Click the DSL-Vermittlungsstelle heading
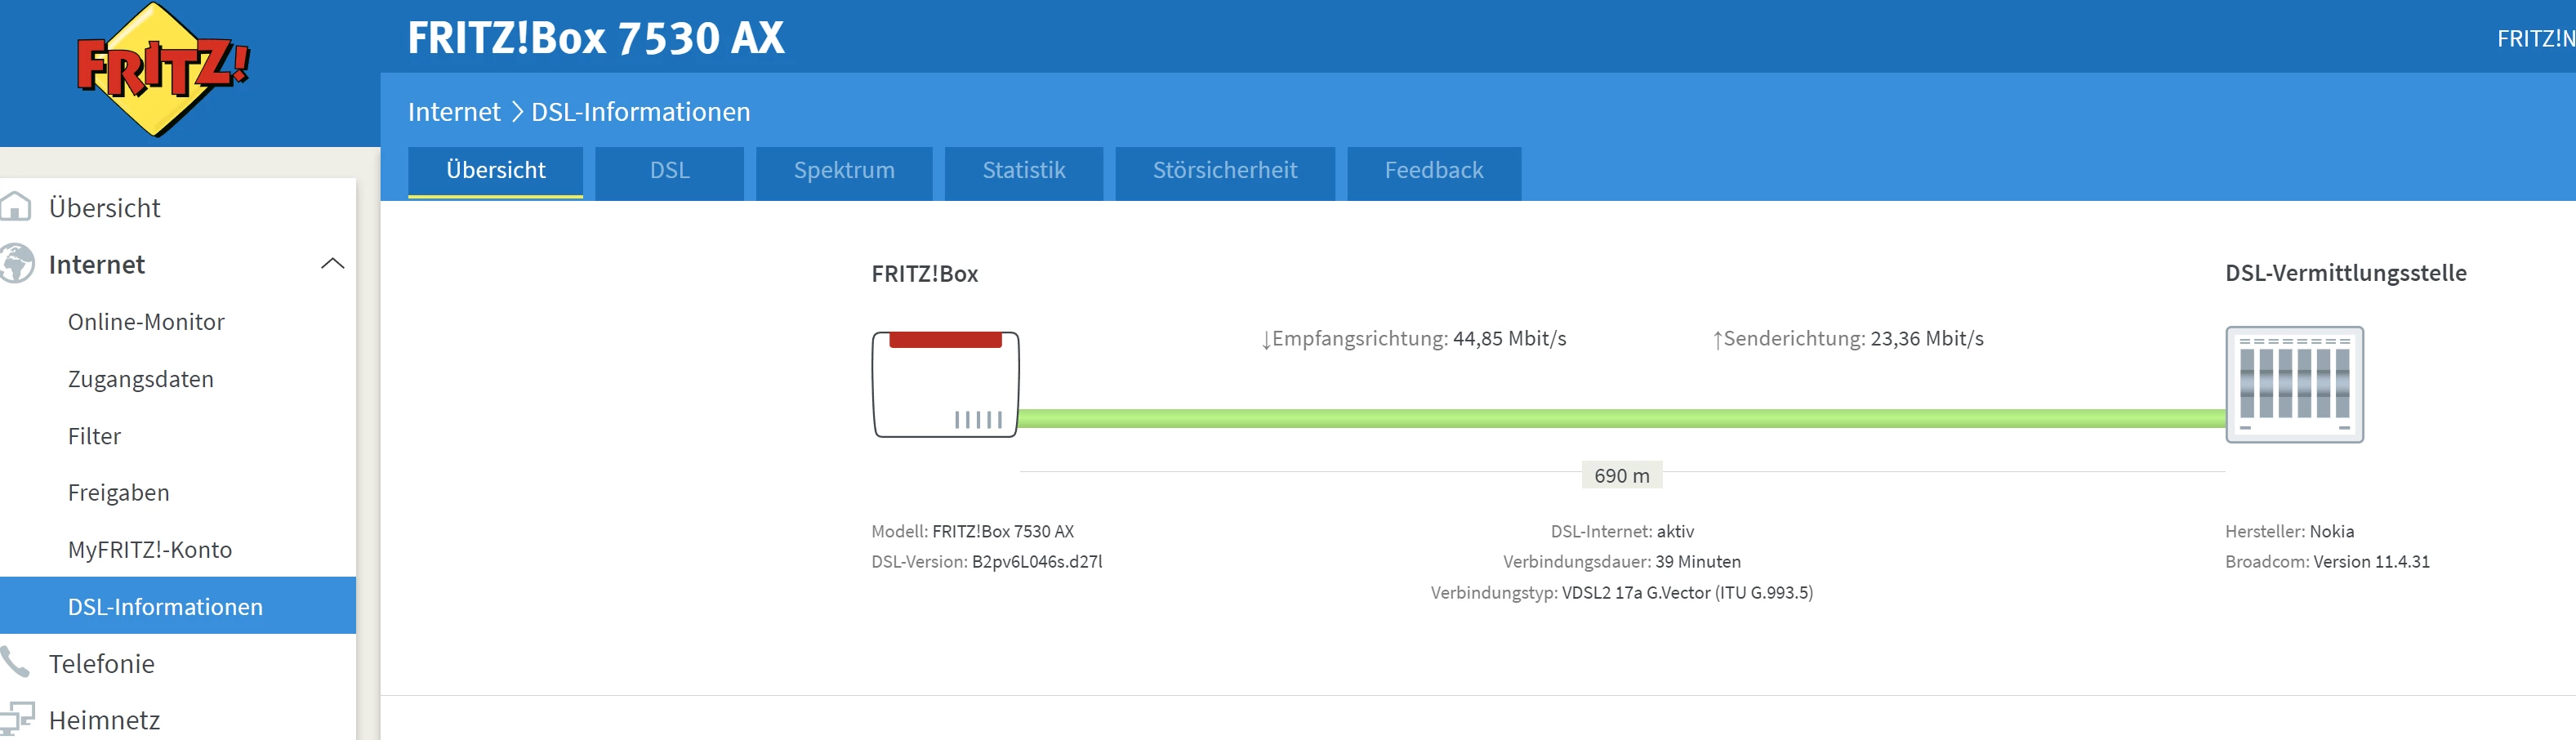Viewport: 2576px width, 740px height. 2346,273
